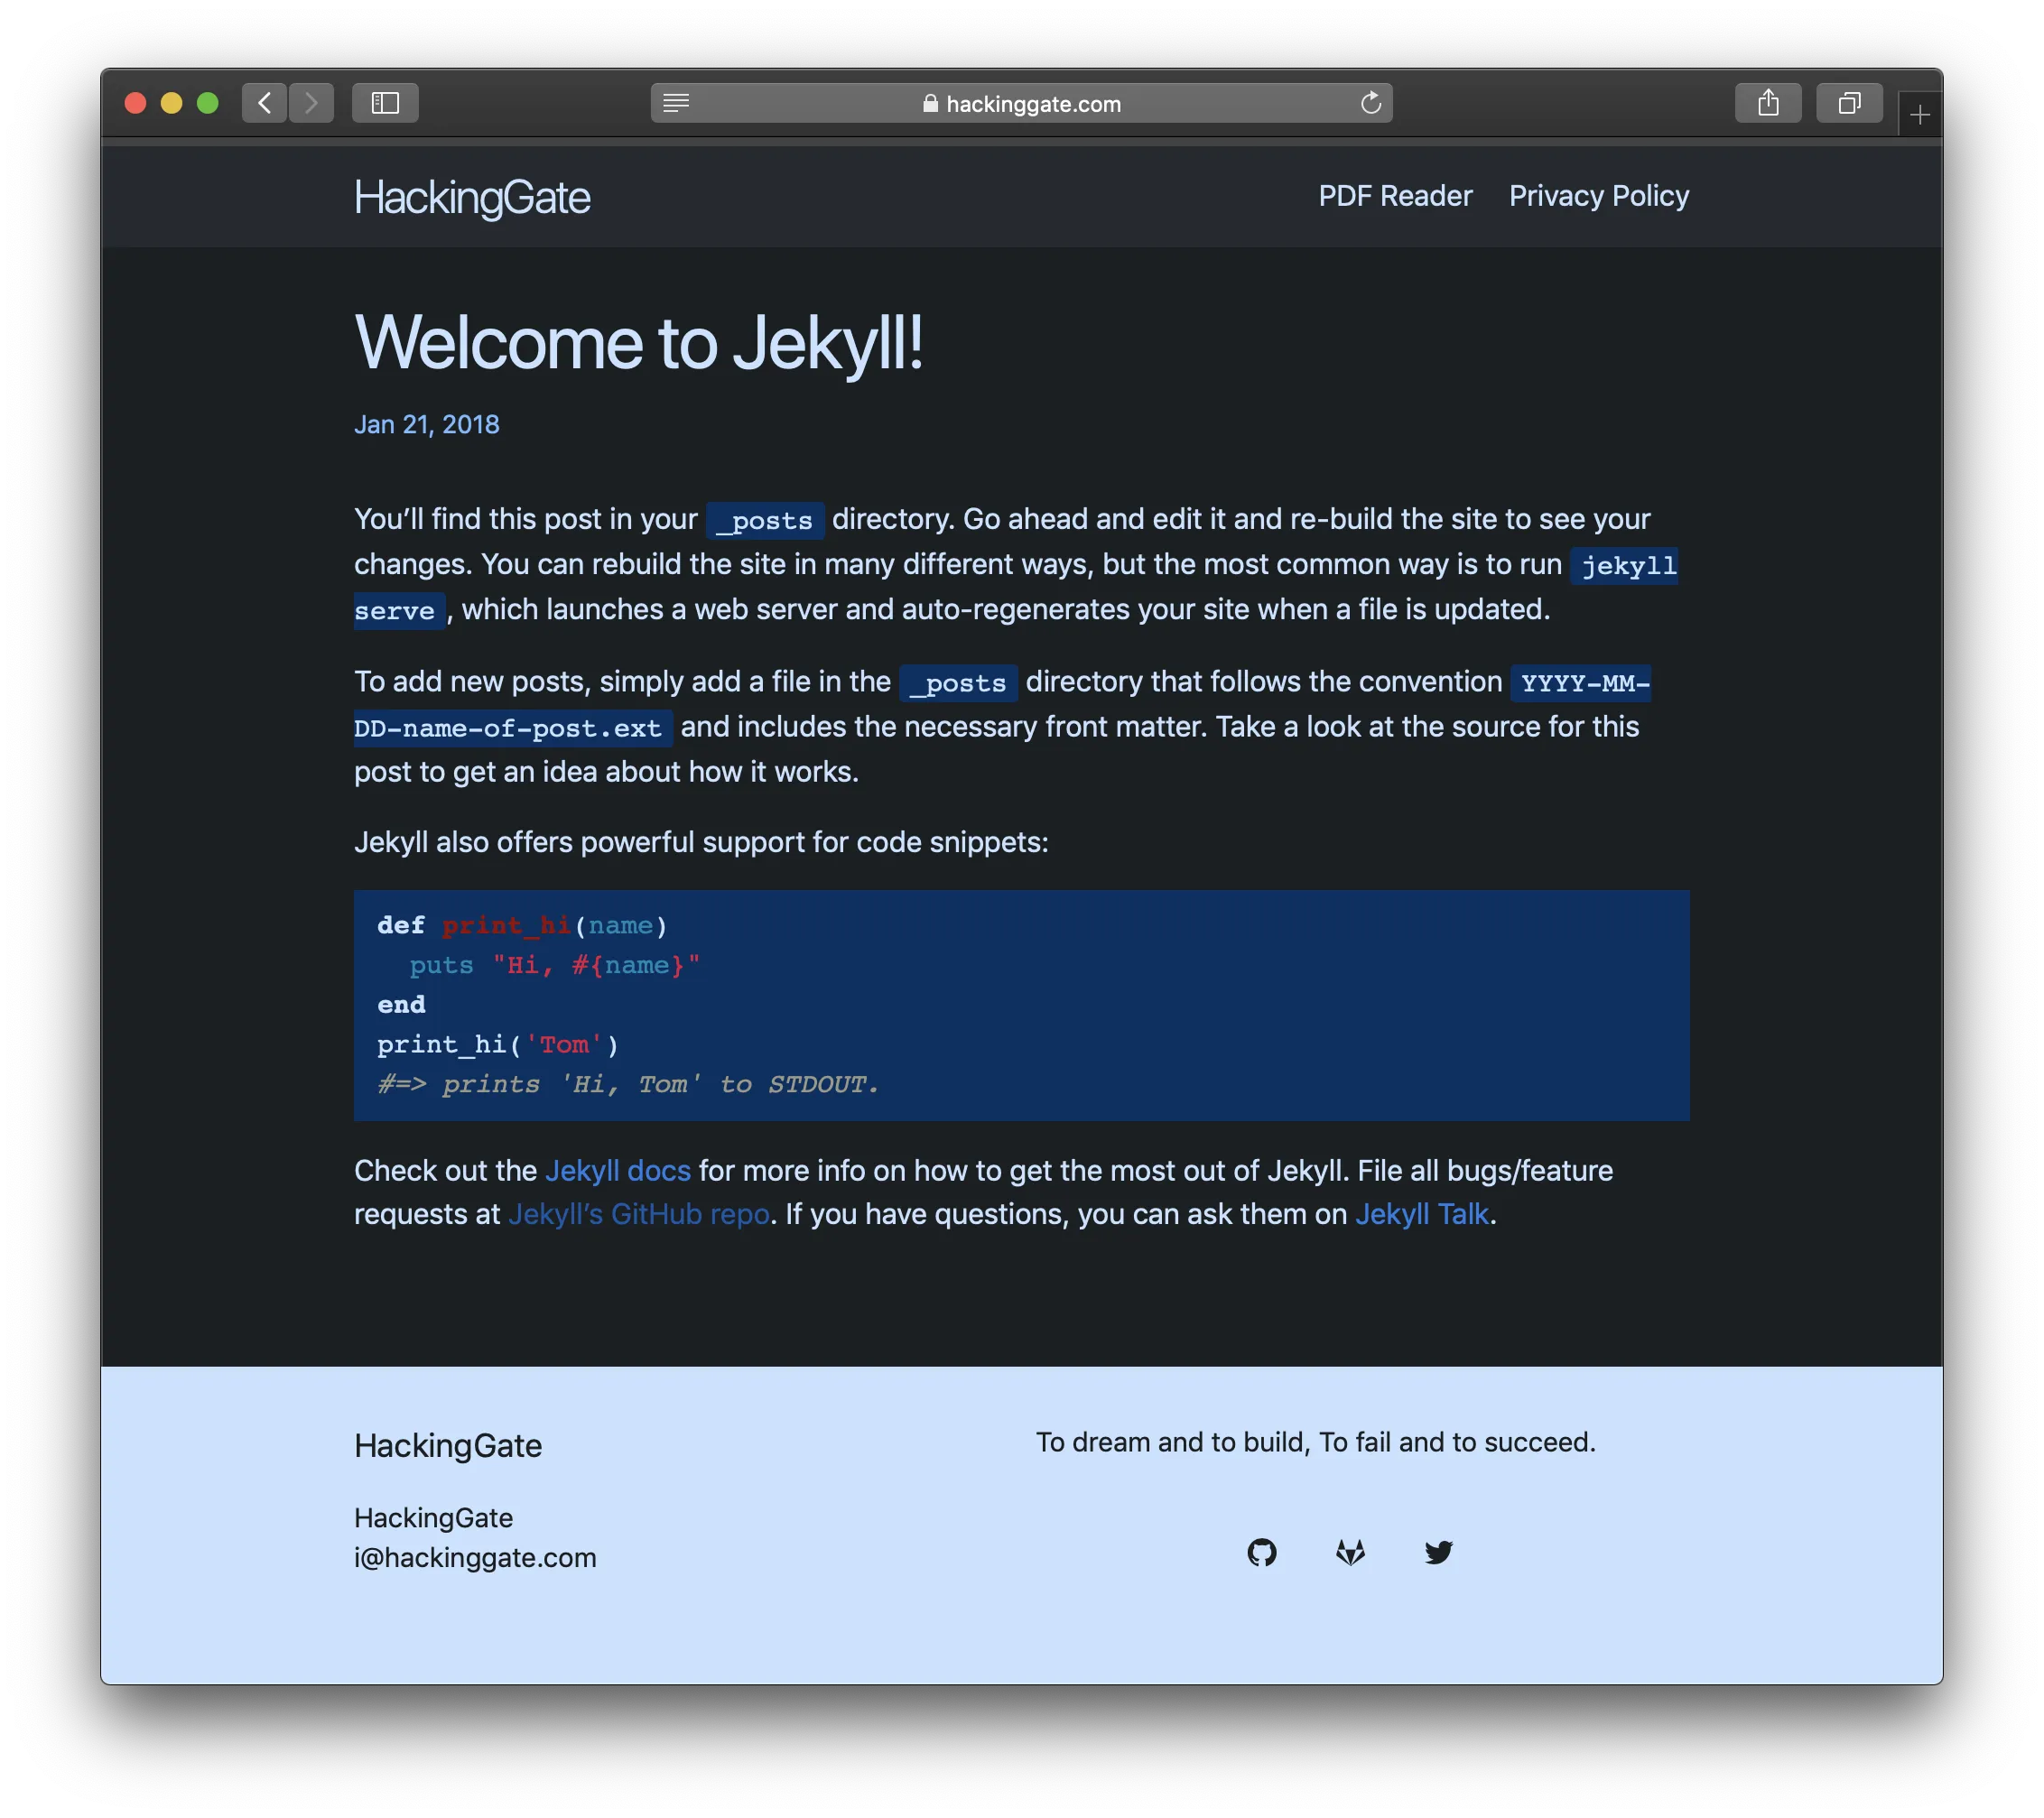Select PDF Reader in navigation

[x=1394, y=196]
